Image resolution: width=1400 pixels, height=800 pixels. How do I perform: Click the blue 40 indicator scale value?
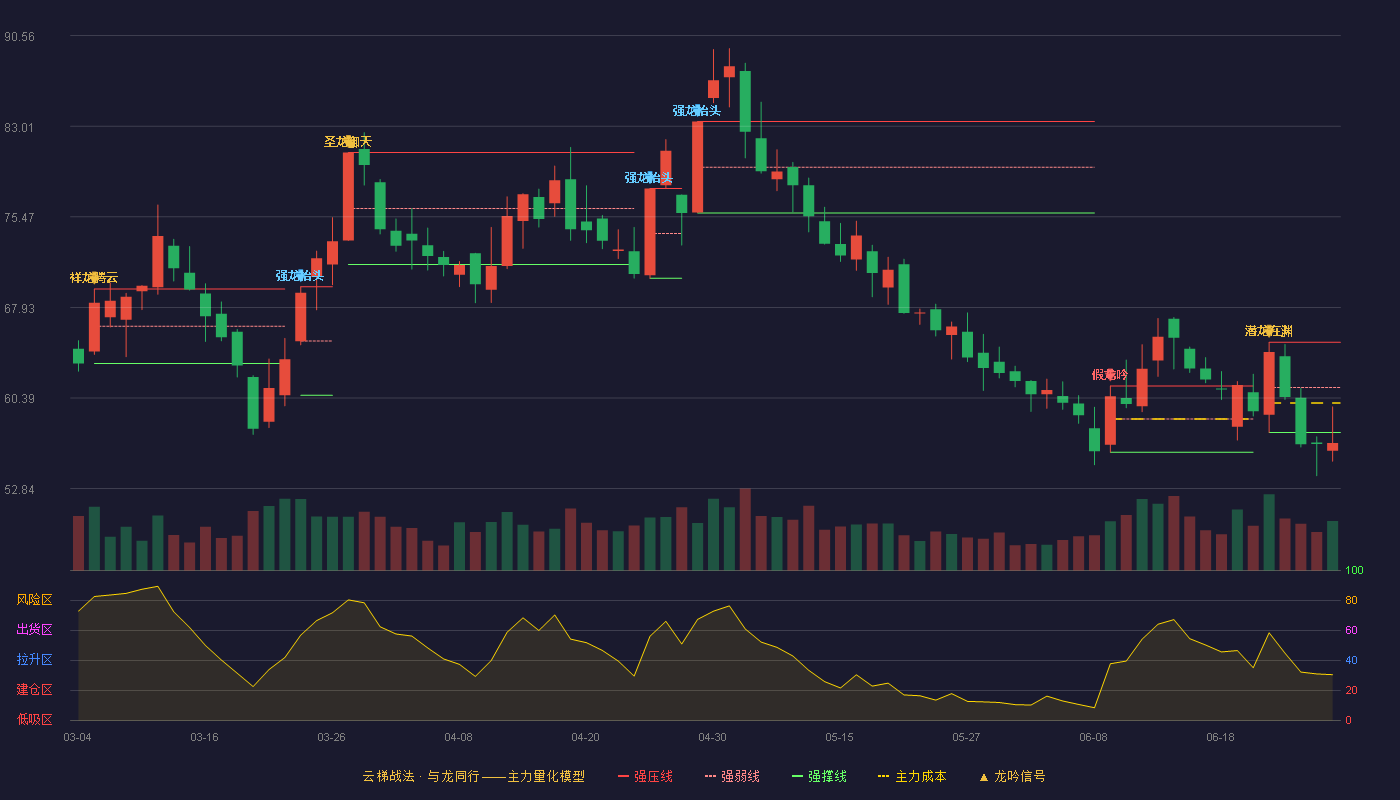coord(1351,661)
